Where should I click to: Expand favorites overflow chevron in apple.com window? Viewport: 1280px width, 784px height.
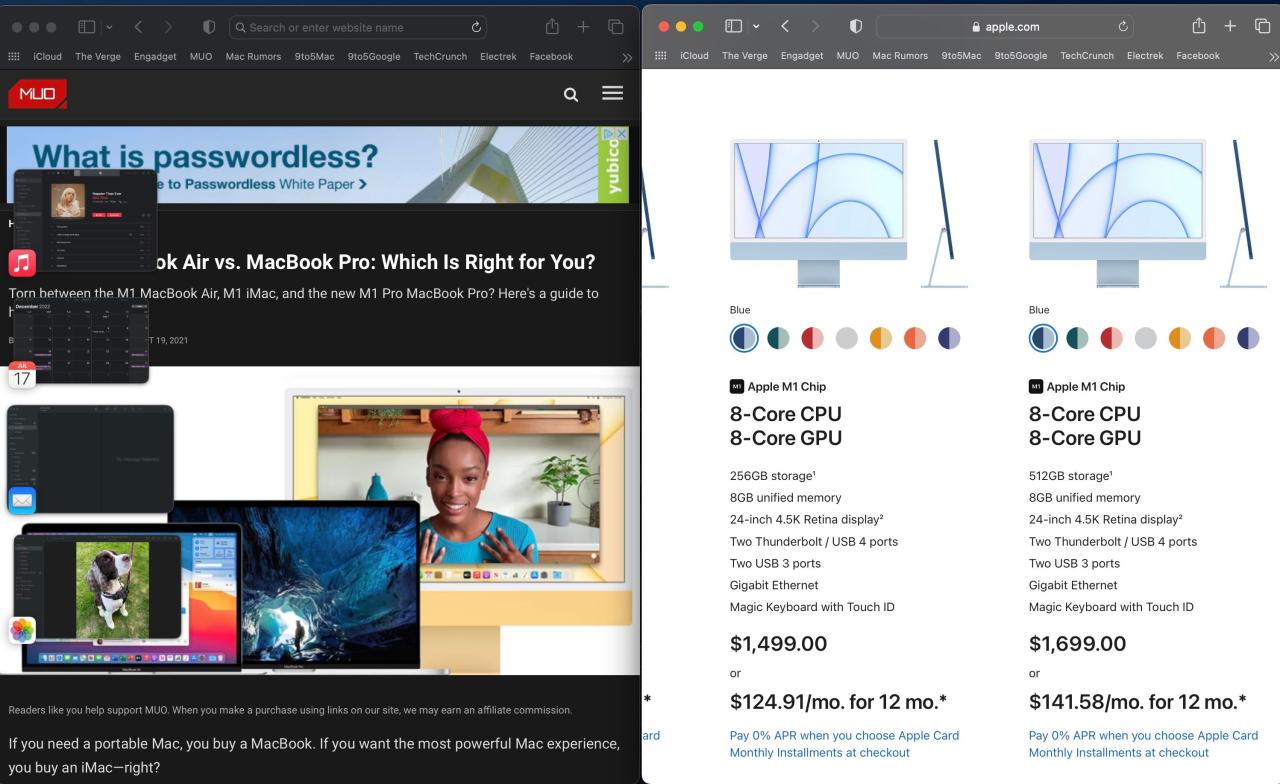coord(1273,57)
